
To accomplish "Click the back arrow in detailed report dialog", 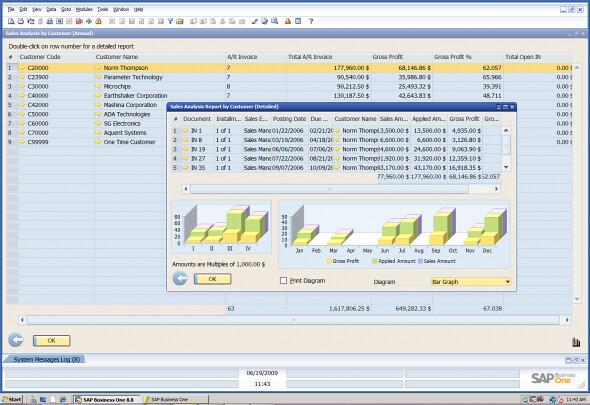I will tap(180, 279).
